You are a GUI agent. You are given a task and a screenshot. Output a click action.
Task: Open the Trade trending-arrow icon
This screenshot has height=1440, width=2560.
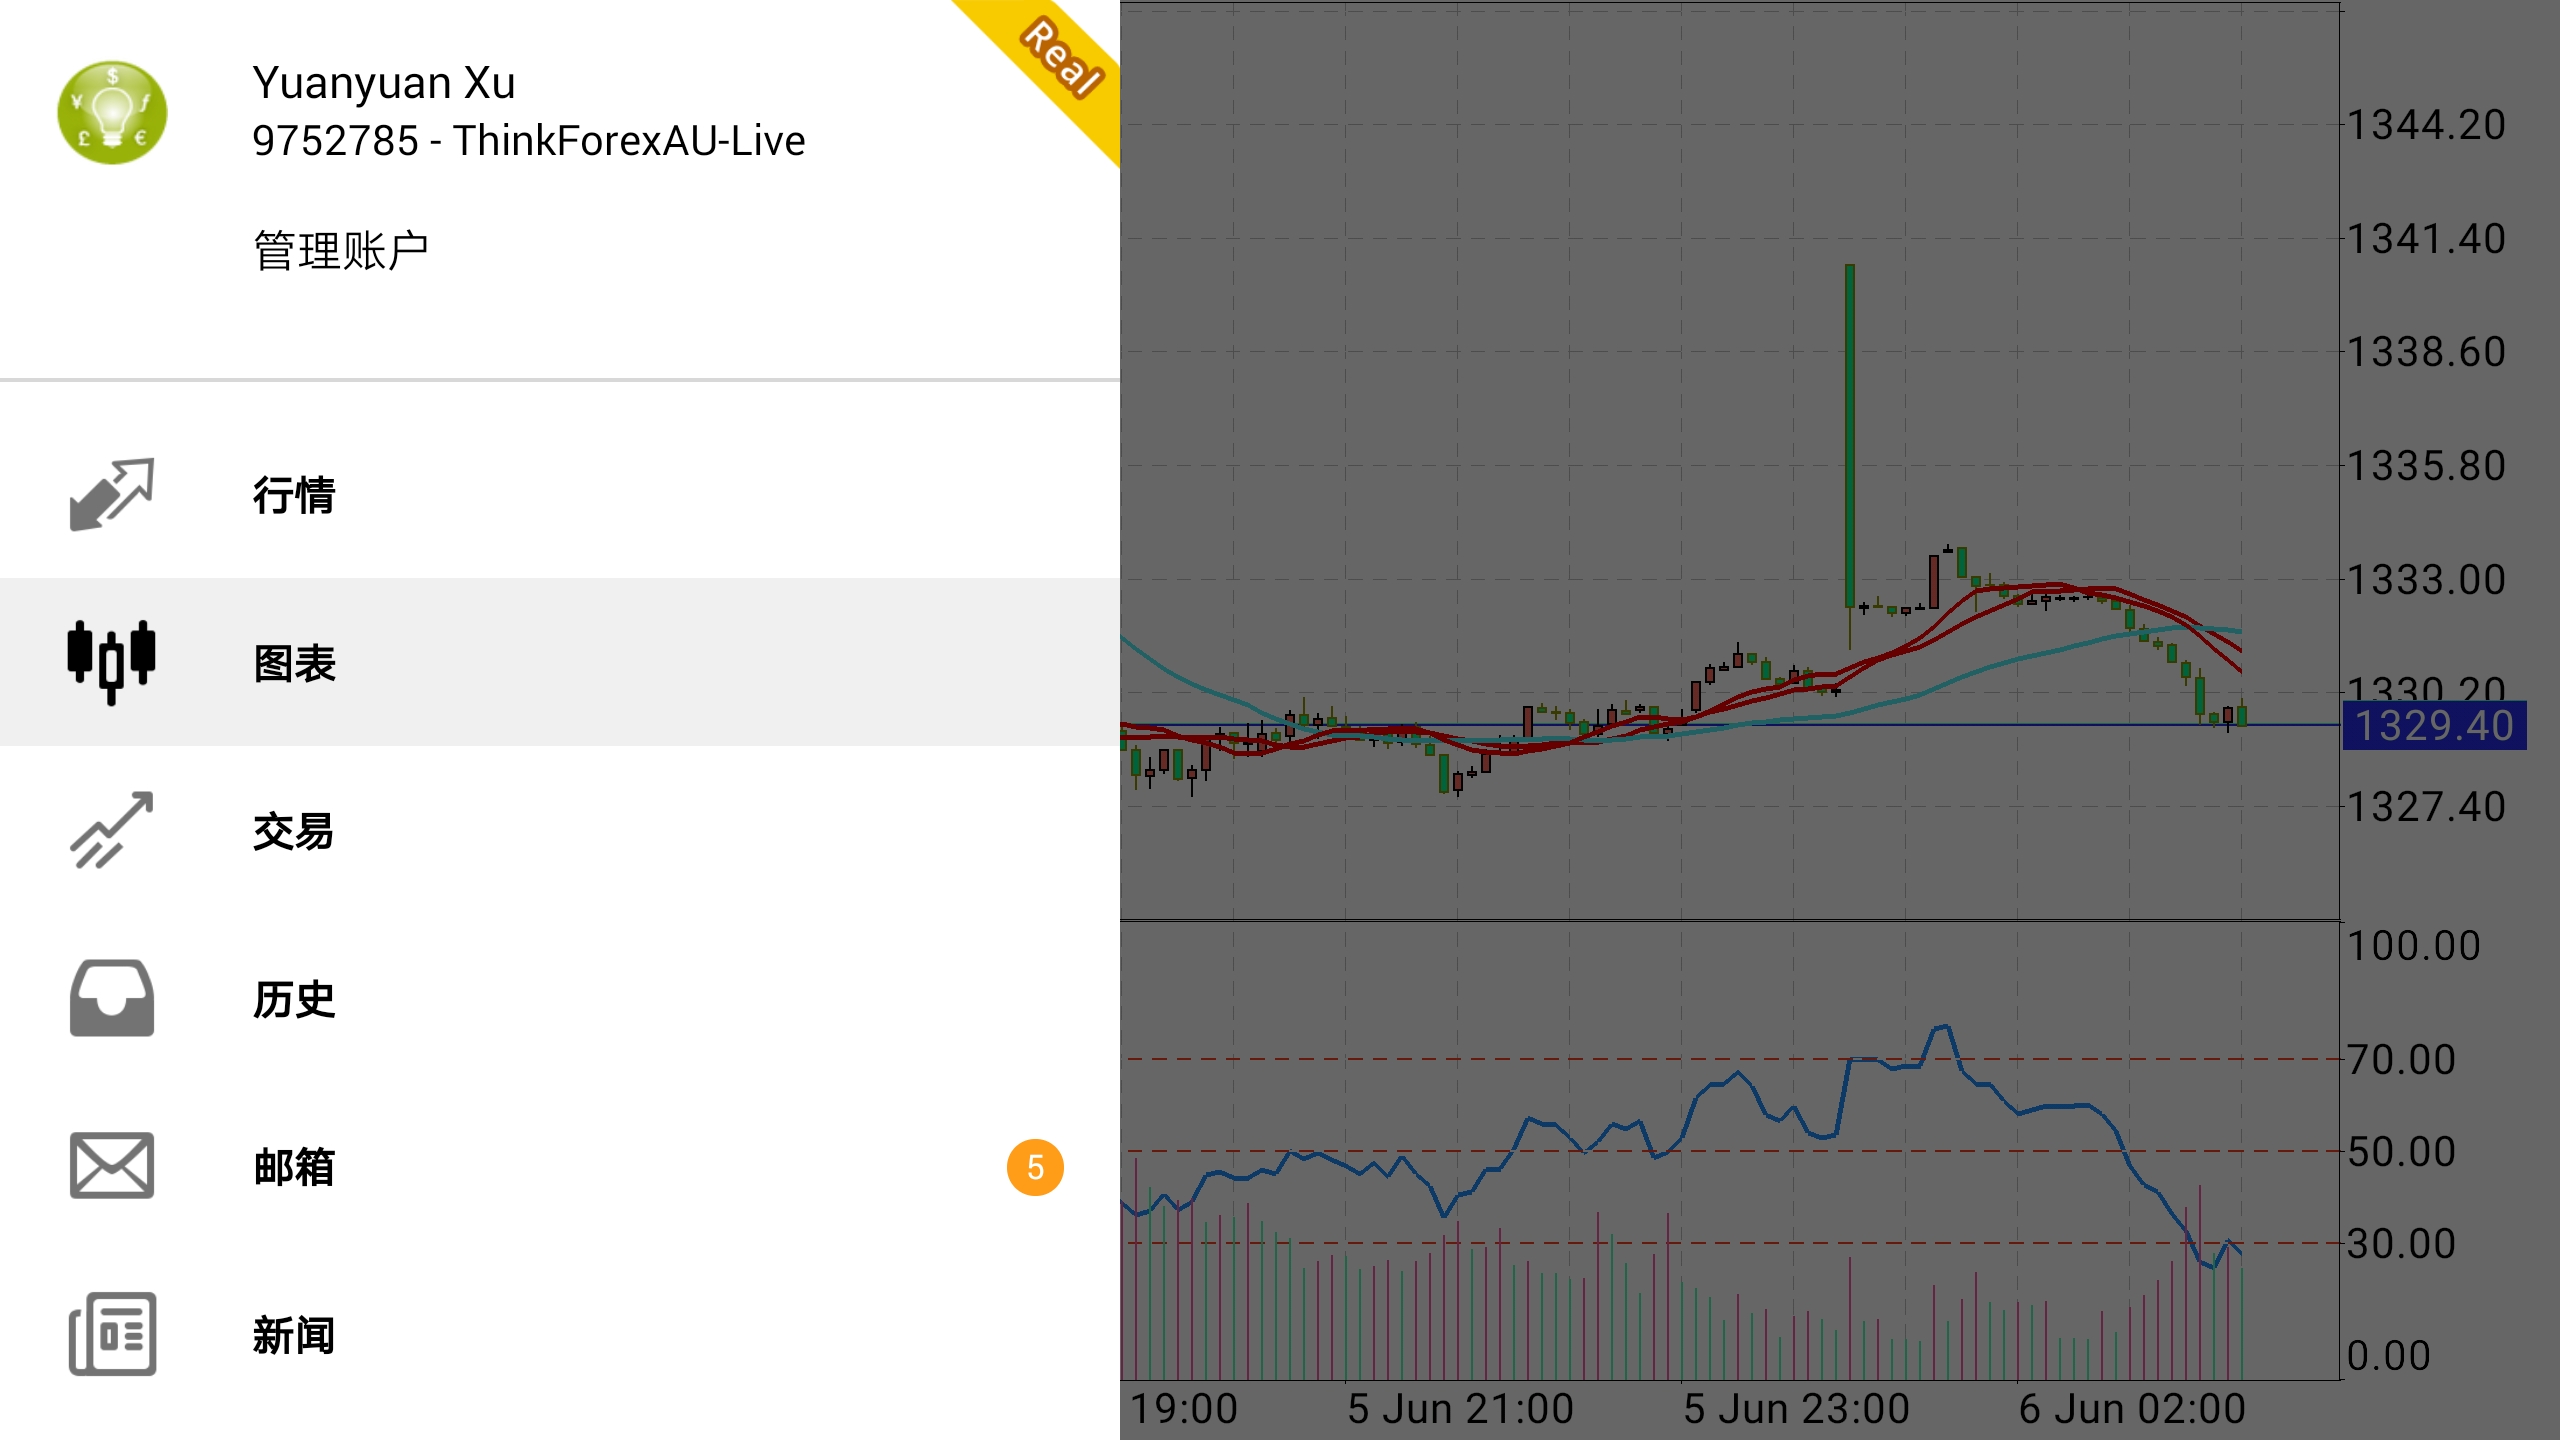(112, 830)
